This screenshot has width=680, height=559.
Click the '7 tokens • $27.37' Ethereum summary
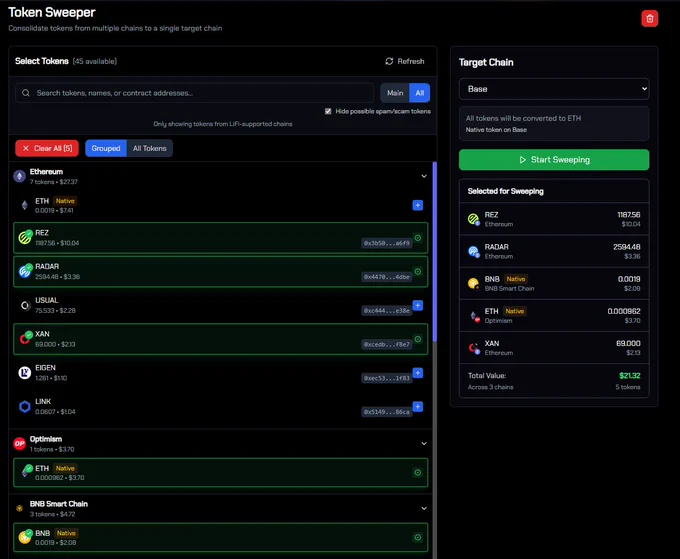click(54, 182)
